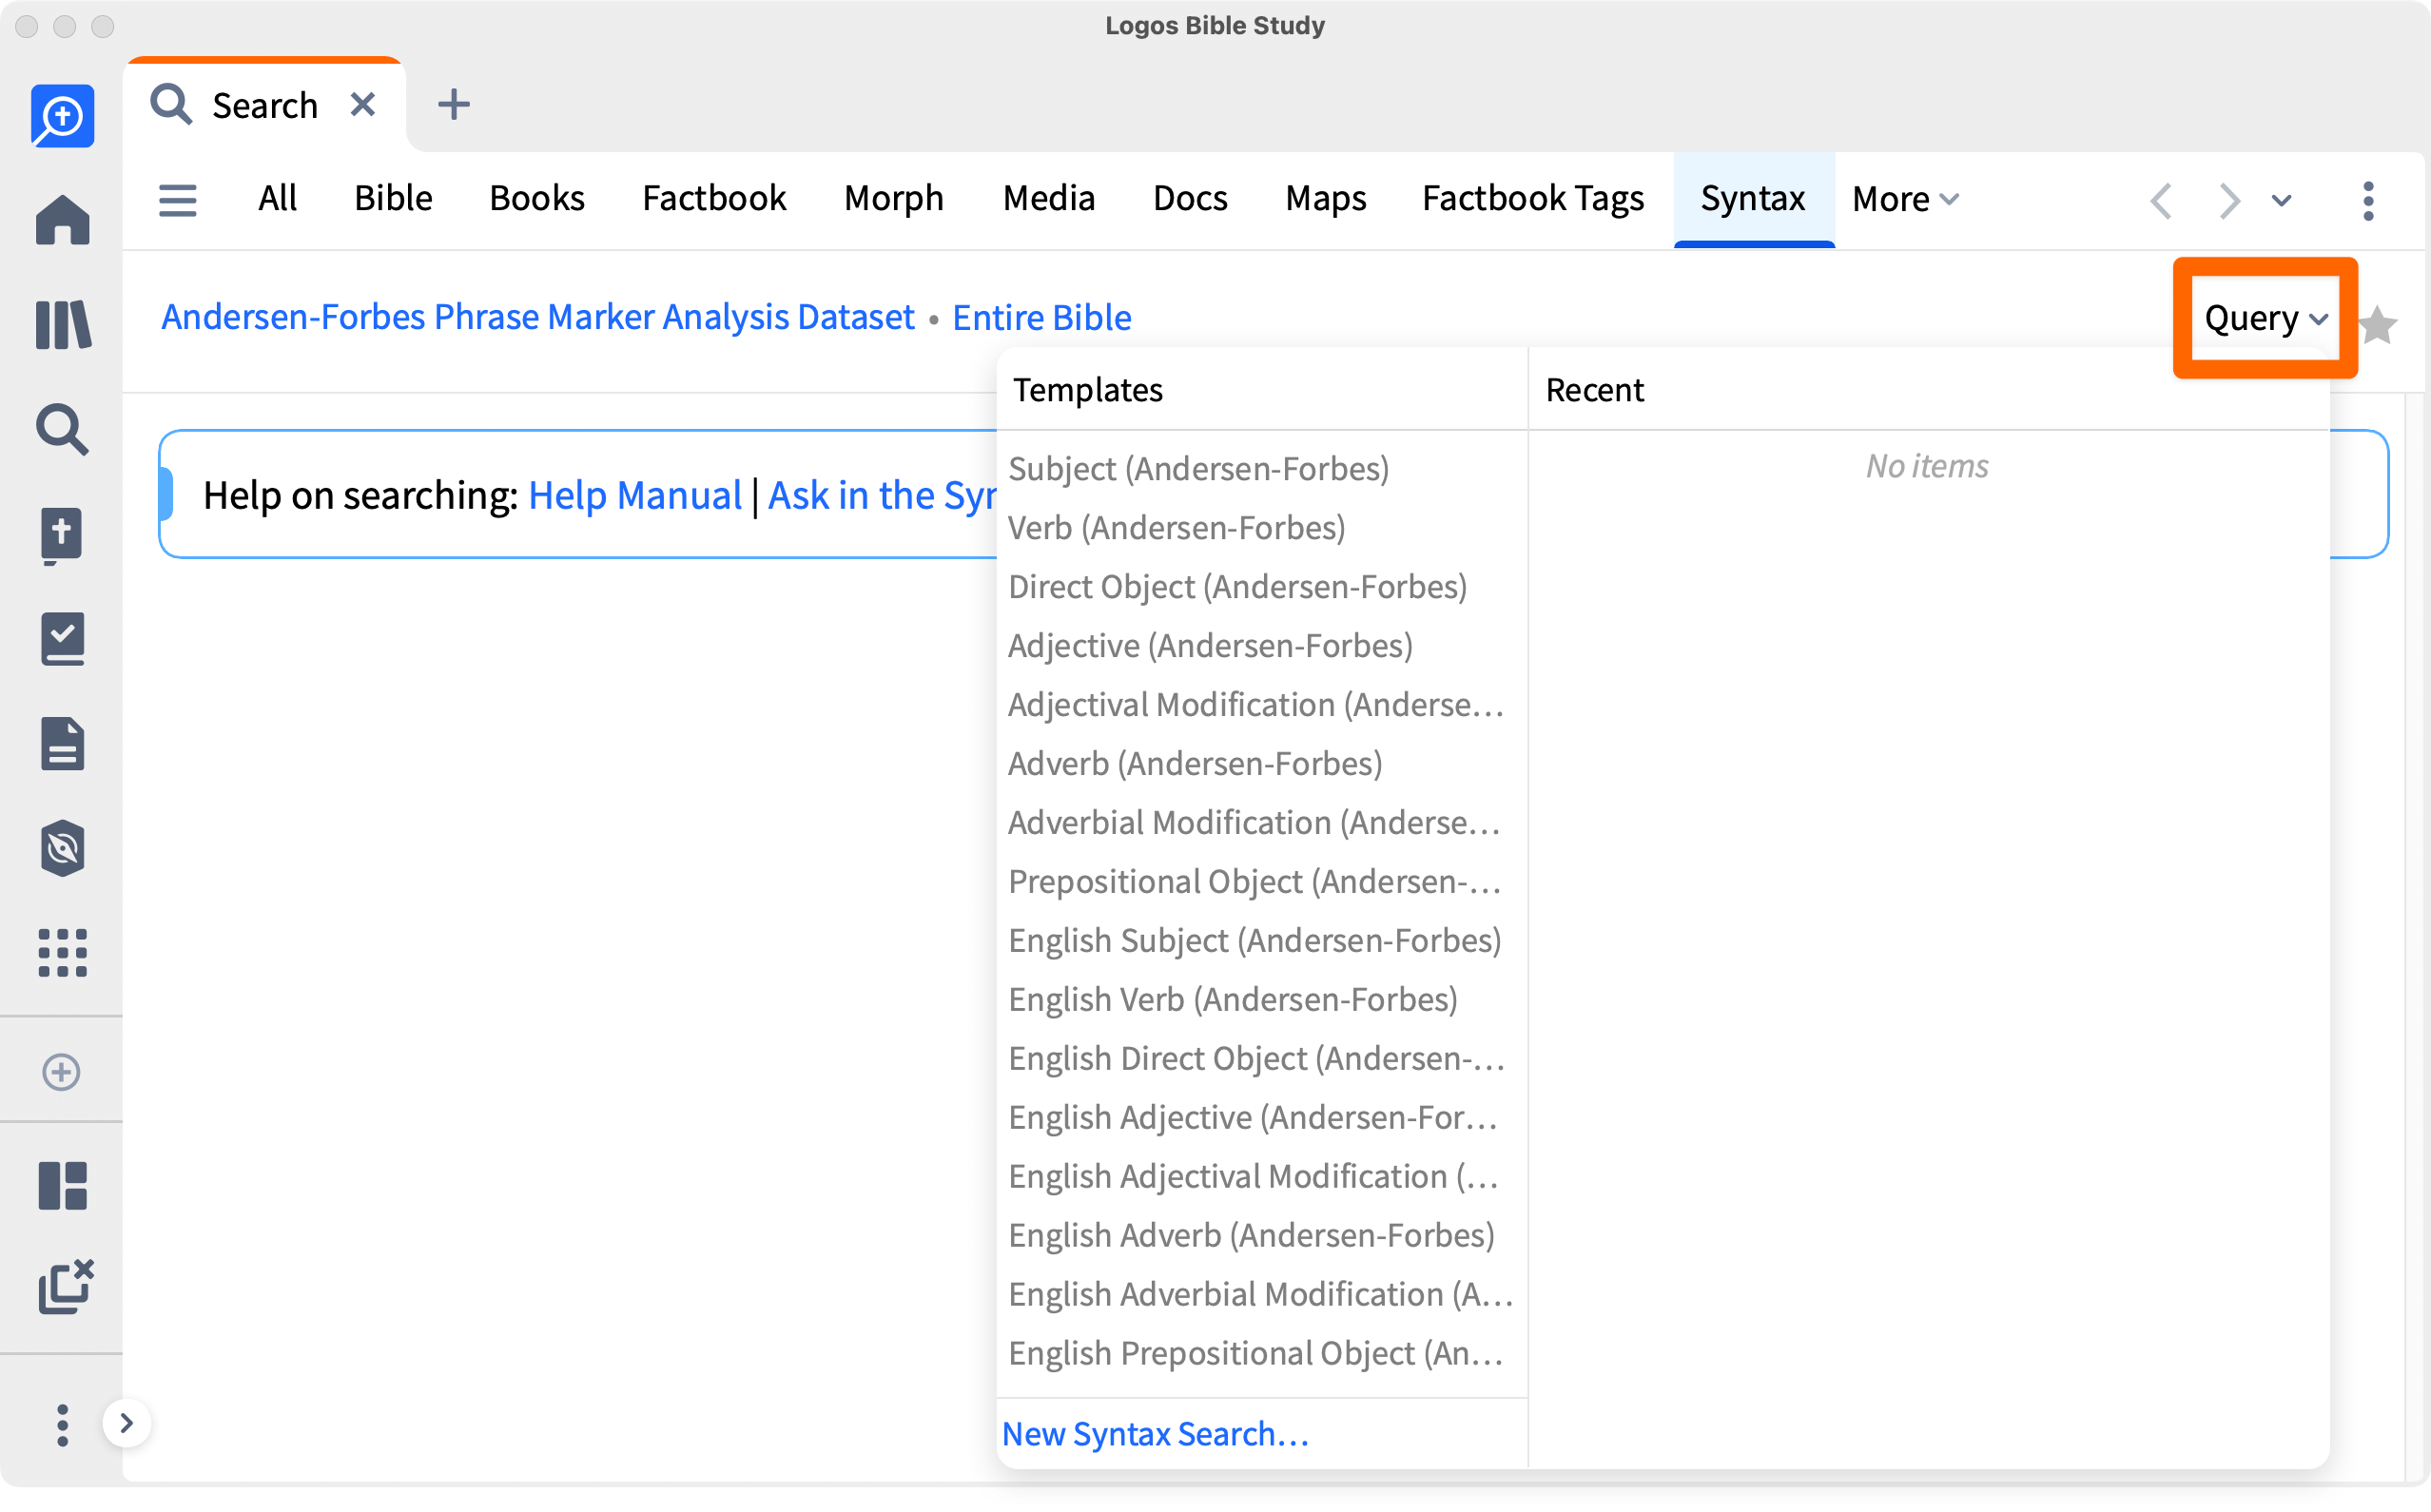
Task: Start a New Syntax Search
Action: click(x=1155, y=1433)
